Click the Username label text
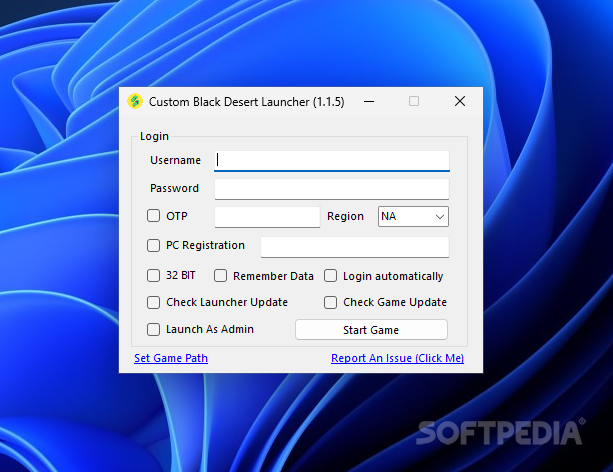 (175, 160)
